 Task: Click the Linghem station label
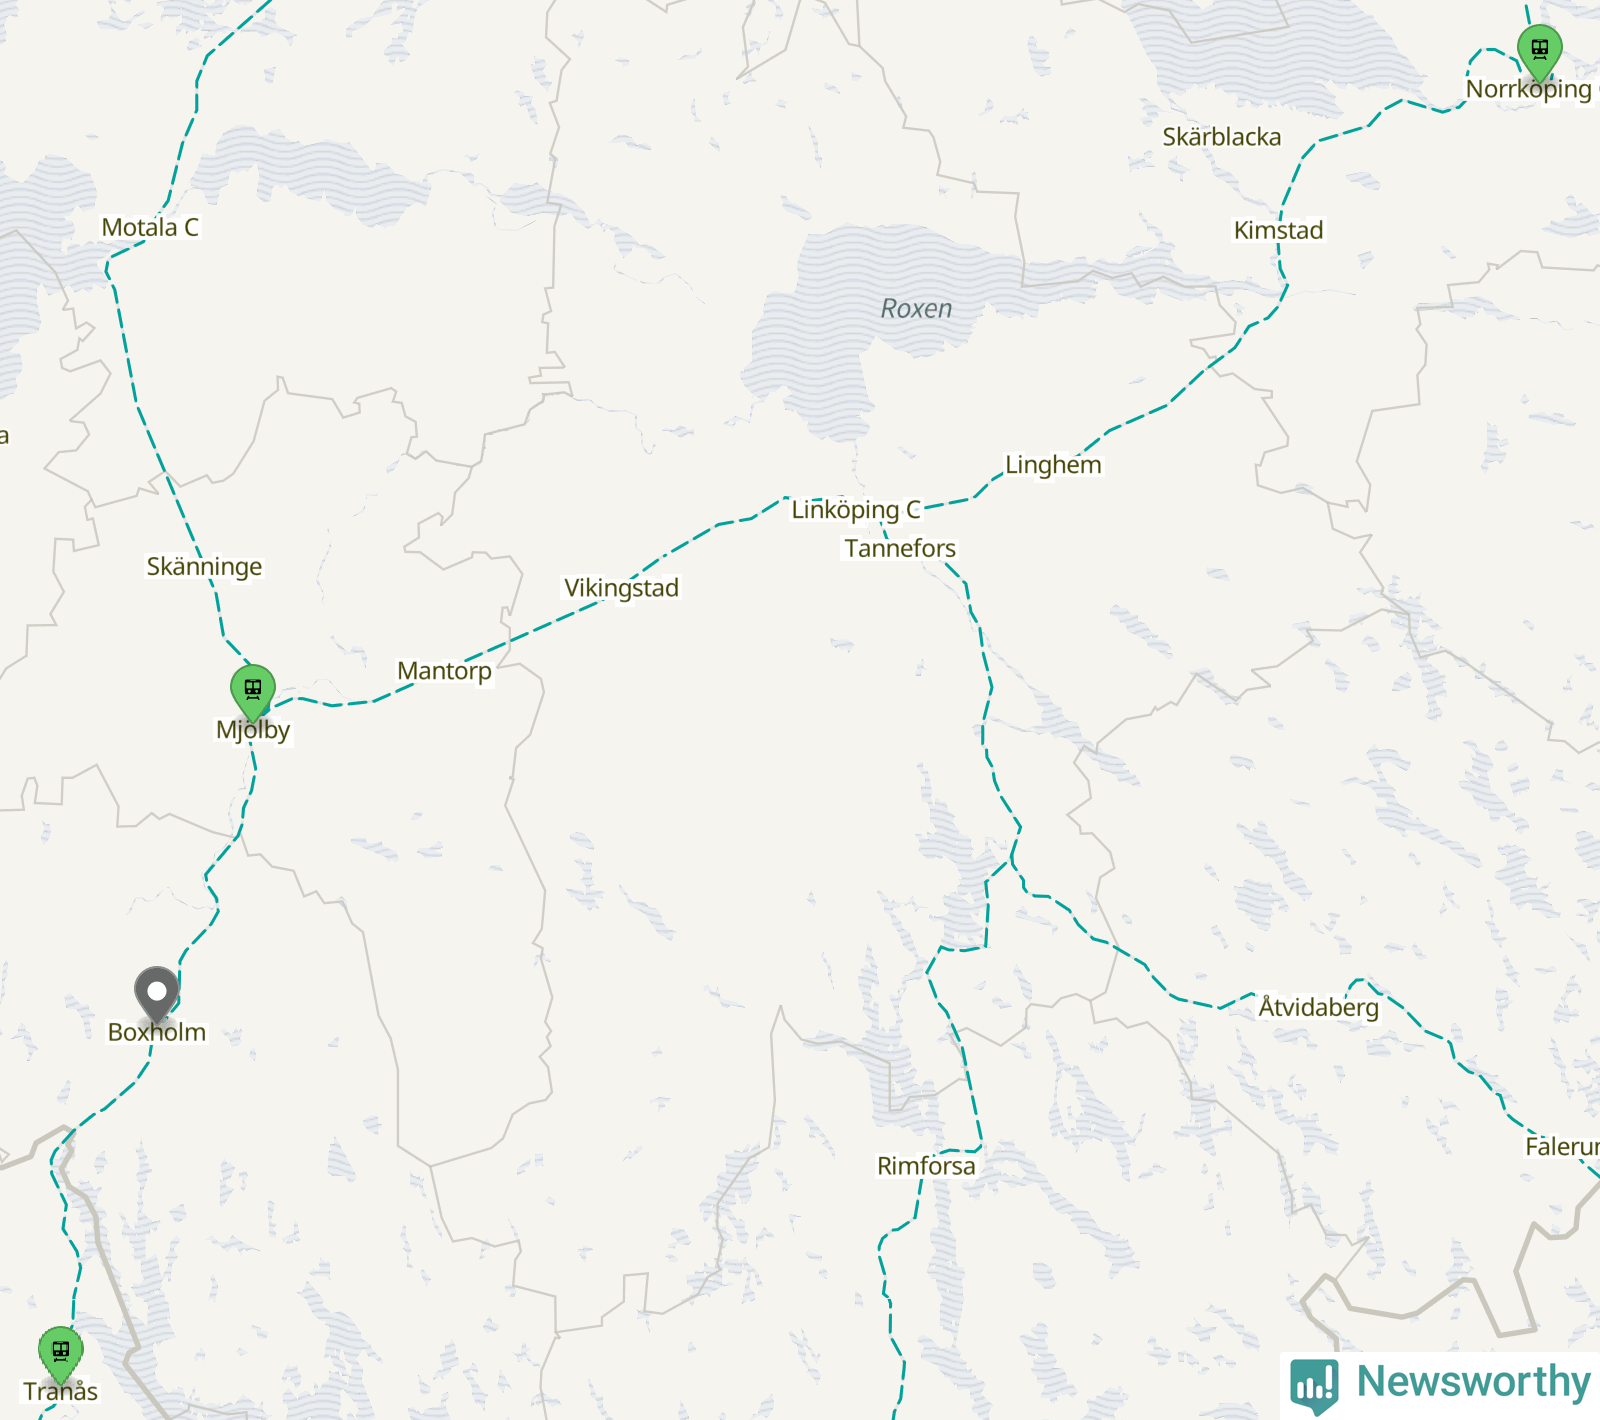point(1053,465)
